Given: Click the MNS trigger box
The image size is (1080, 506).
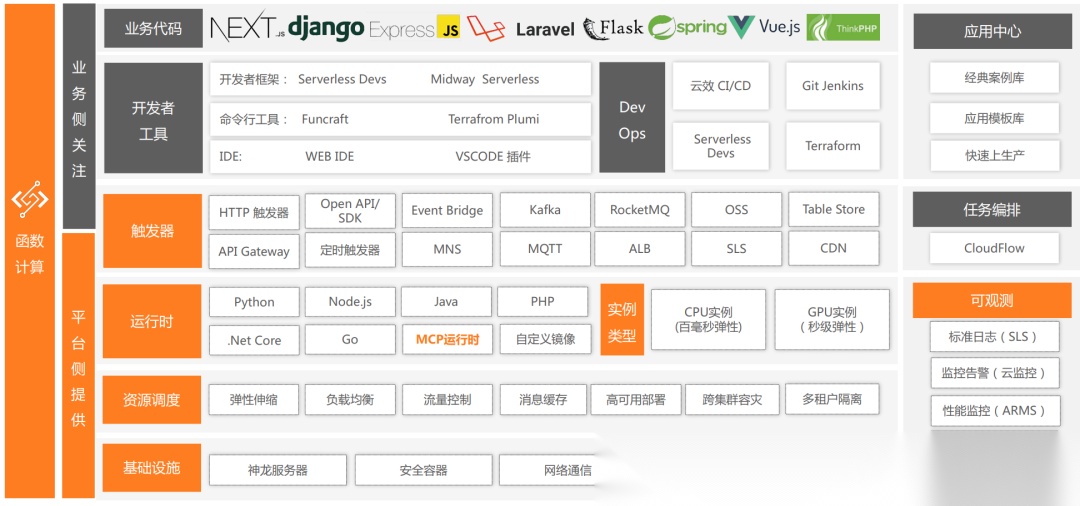Looking at the screenshot, I should (447, 249).
